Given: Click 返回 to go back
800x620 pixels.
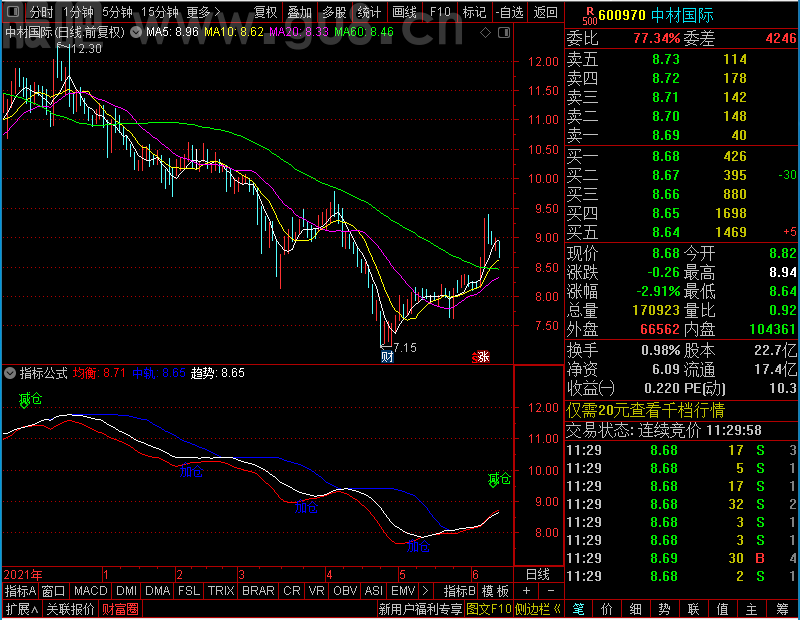Looking at the screenshot, I should [545, 12].
